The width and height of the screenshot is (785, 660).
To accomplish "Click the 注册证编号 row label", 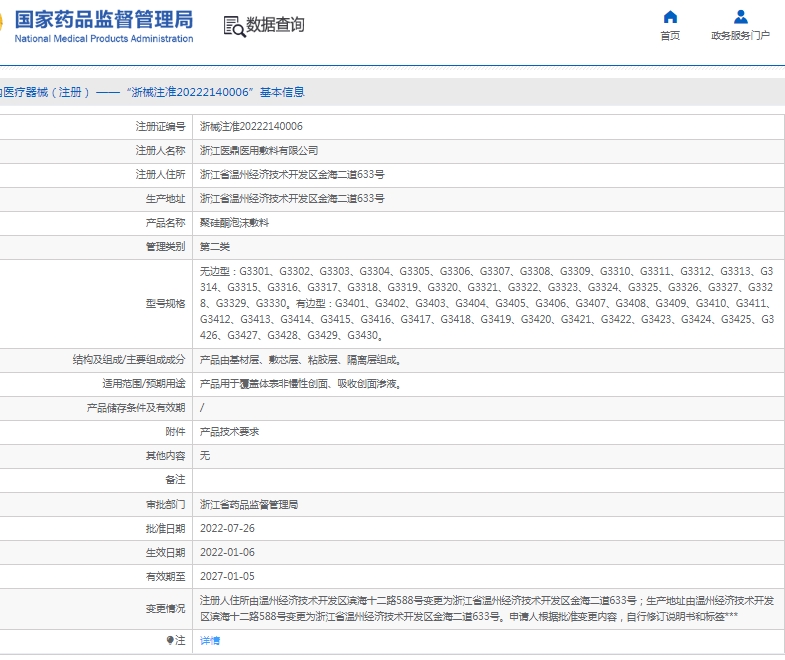I will click(x=160, y=126).
